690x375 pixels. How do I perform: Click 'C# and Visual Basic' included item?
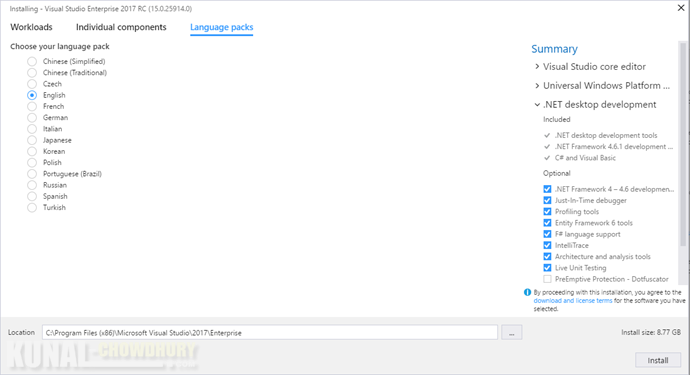point(585,158)
